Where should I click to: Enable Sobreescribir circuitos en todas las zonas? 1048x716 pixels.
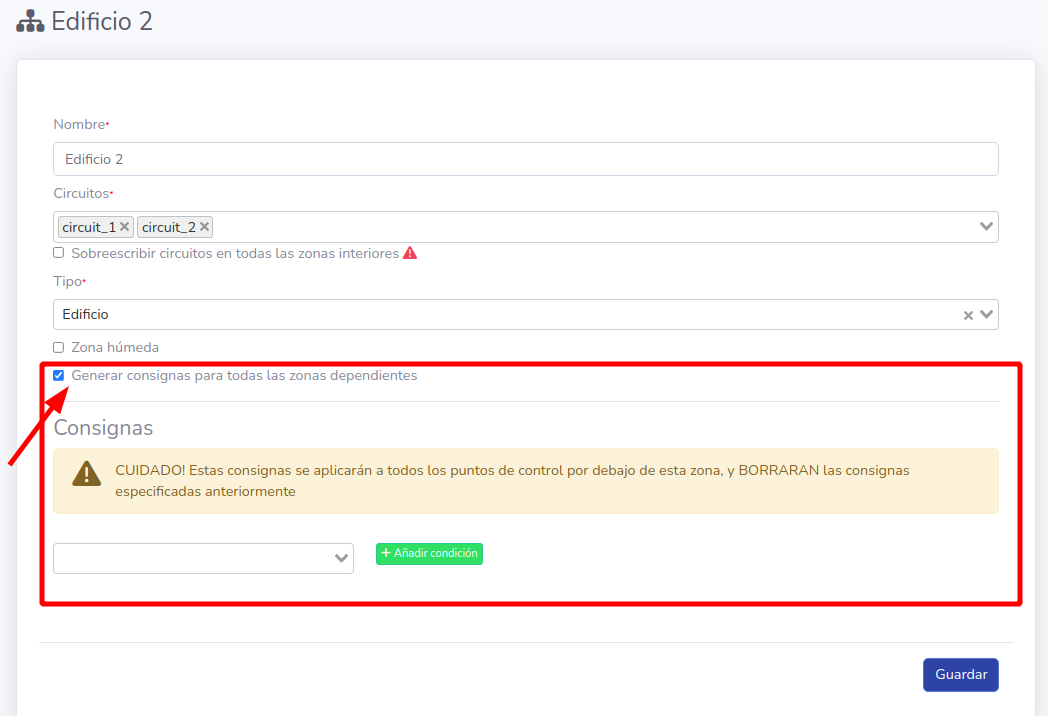pos(59,254)
